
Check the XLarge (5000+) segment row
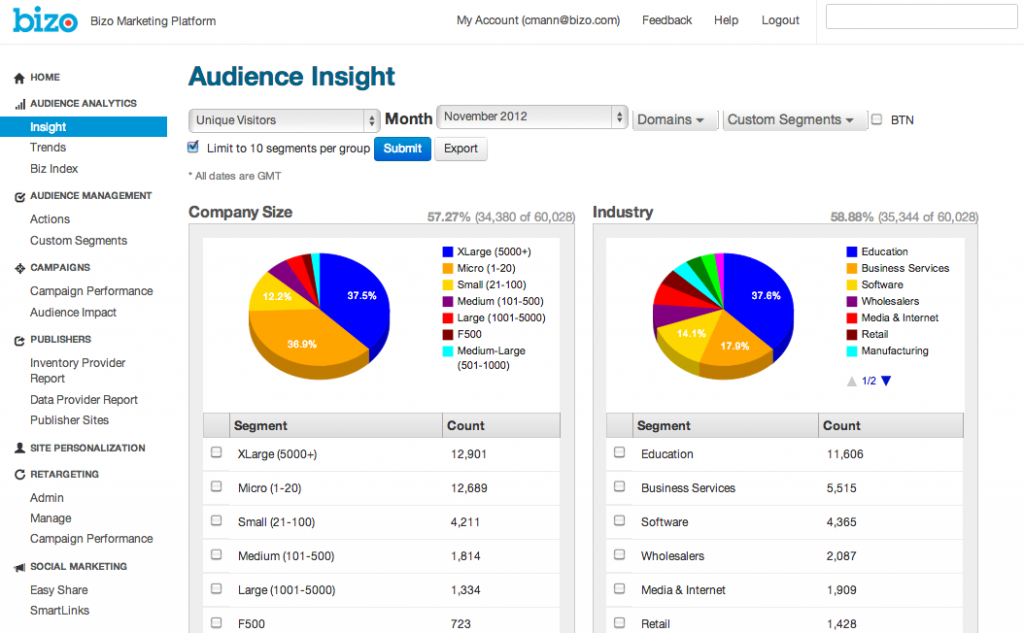point(216,452)
